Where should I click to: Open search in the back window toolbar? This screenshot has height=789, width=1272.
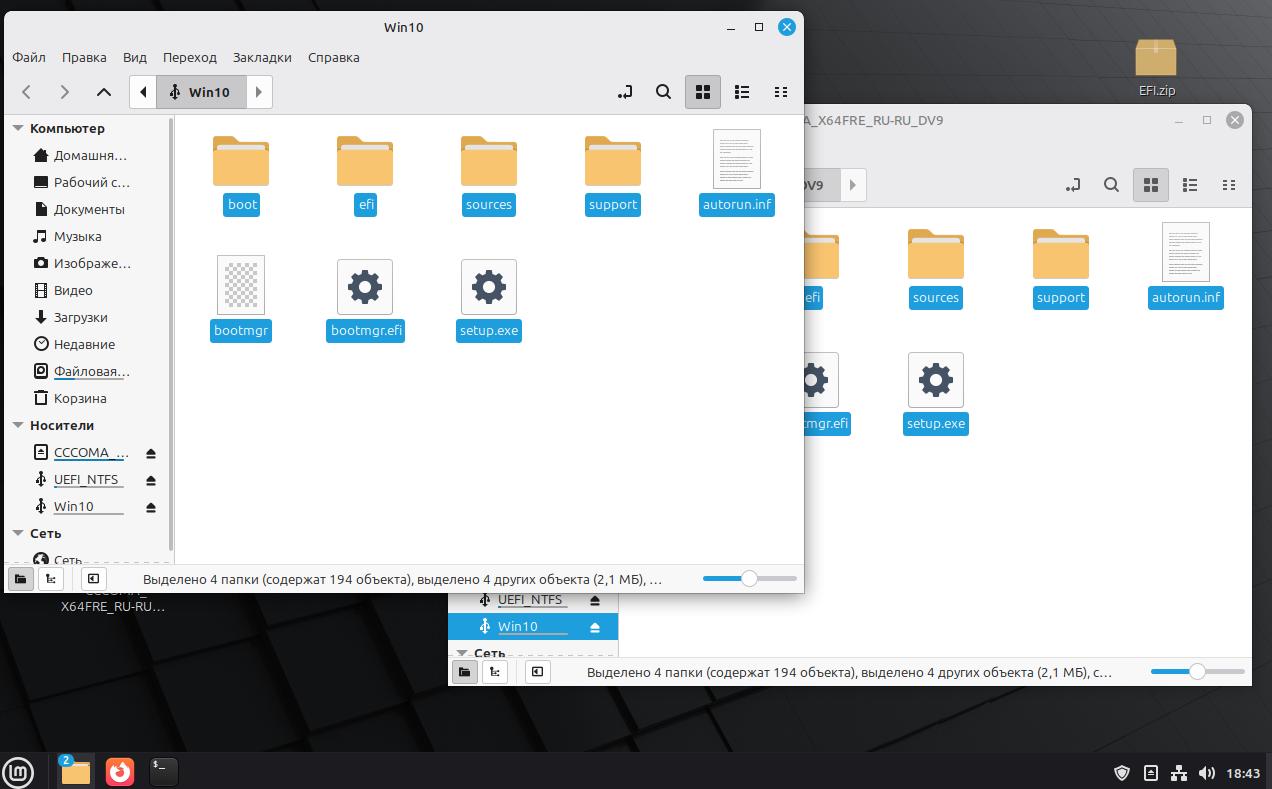[1111, 185]
